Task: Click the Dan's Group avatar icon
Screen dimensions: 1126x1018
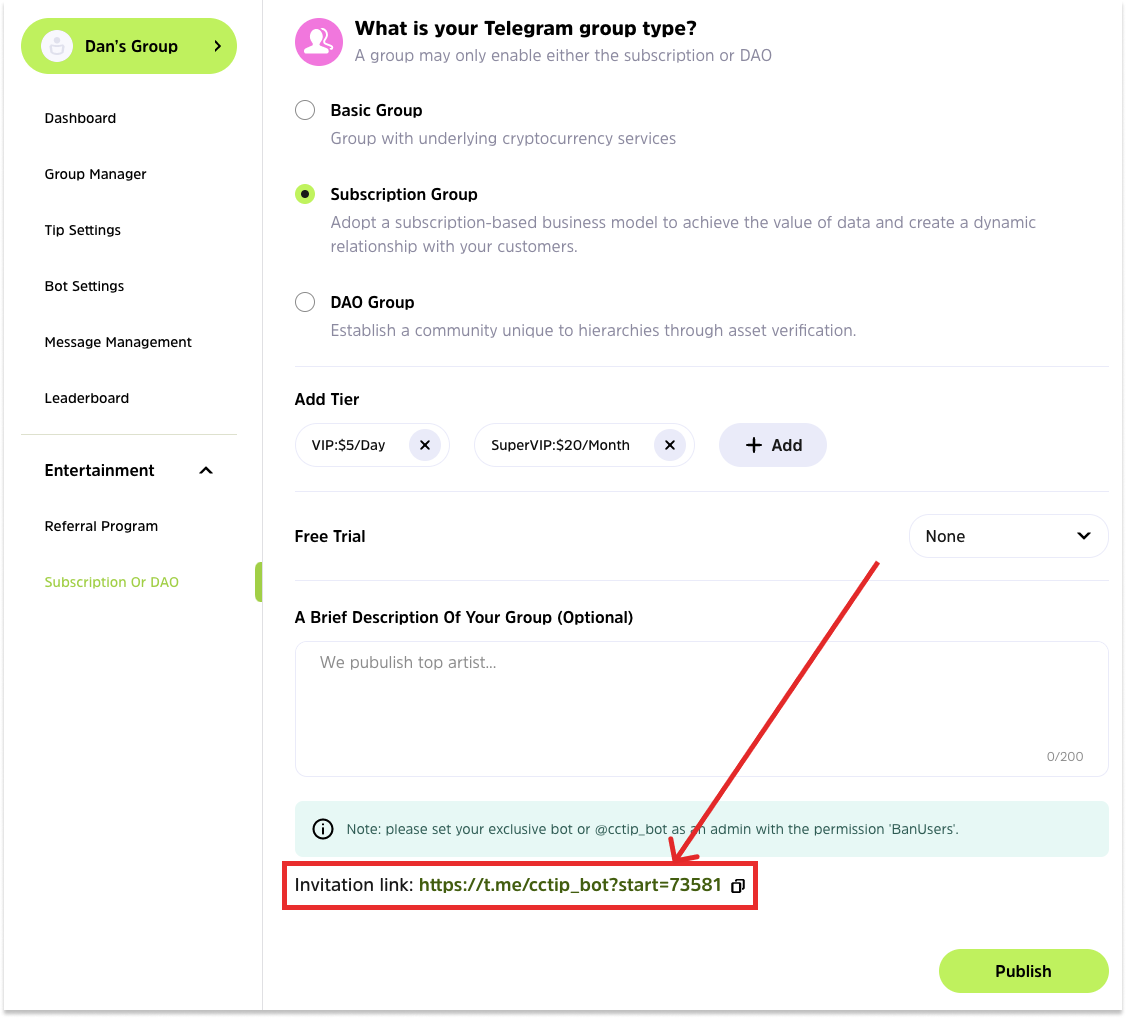Action: coord(58,46)
